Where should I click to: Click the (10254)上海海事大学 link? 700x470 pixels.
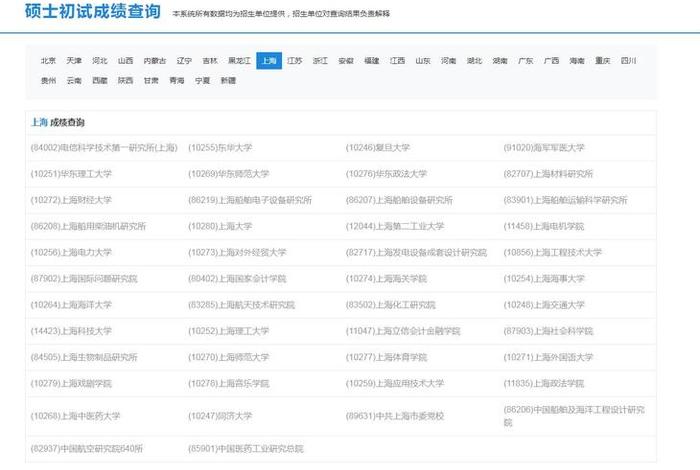point(544,279)
